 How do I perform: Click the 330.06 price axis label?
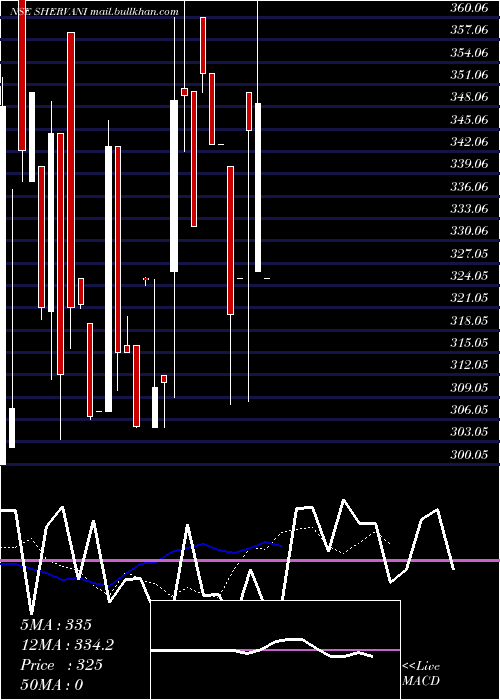[x=468, y=231]
